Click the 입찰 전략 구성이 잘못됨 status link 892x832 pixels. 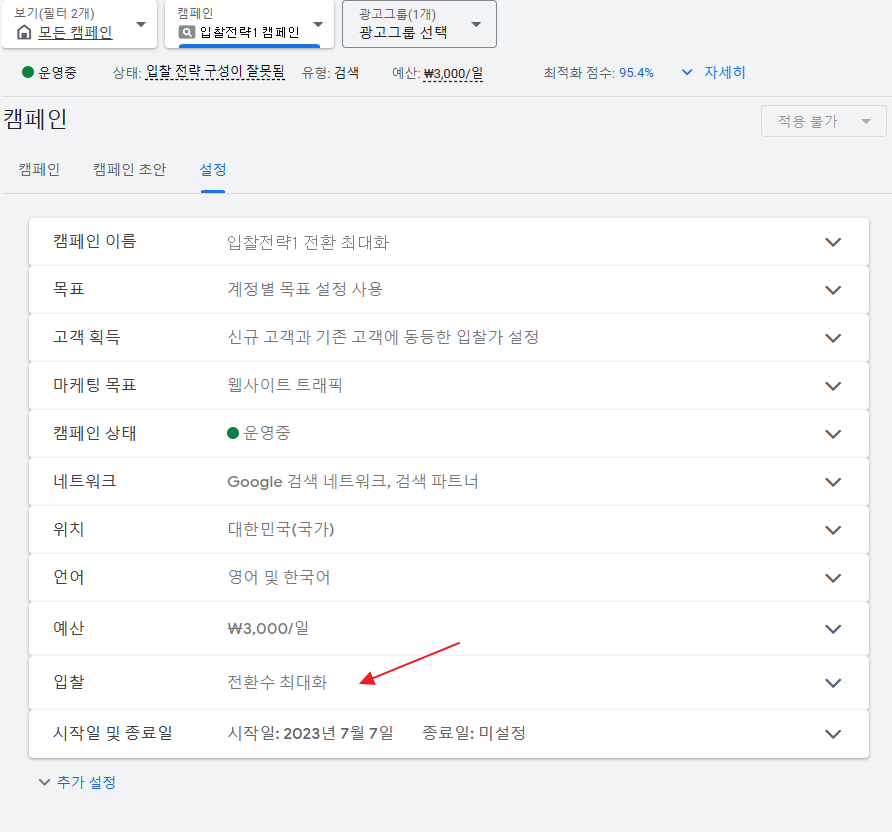click(x=215, y=73)
